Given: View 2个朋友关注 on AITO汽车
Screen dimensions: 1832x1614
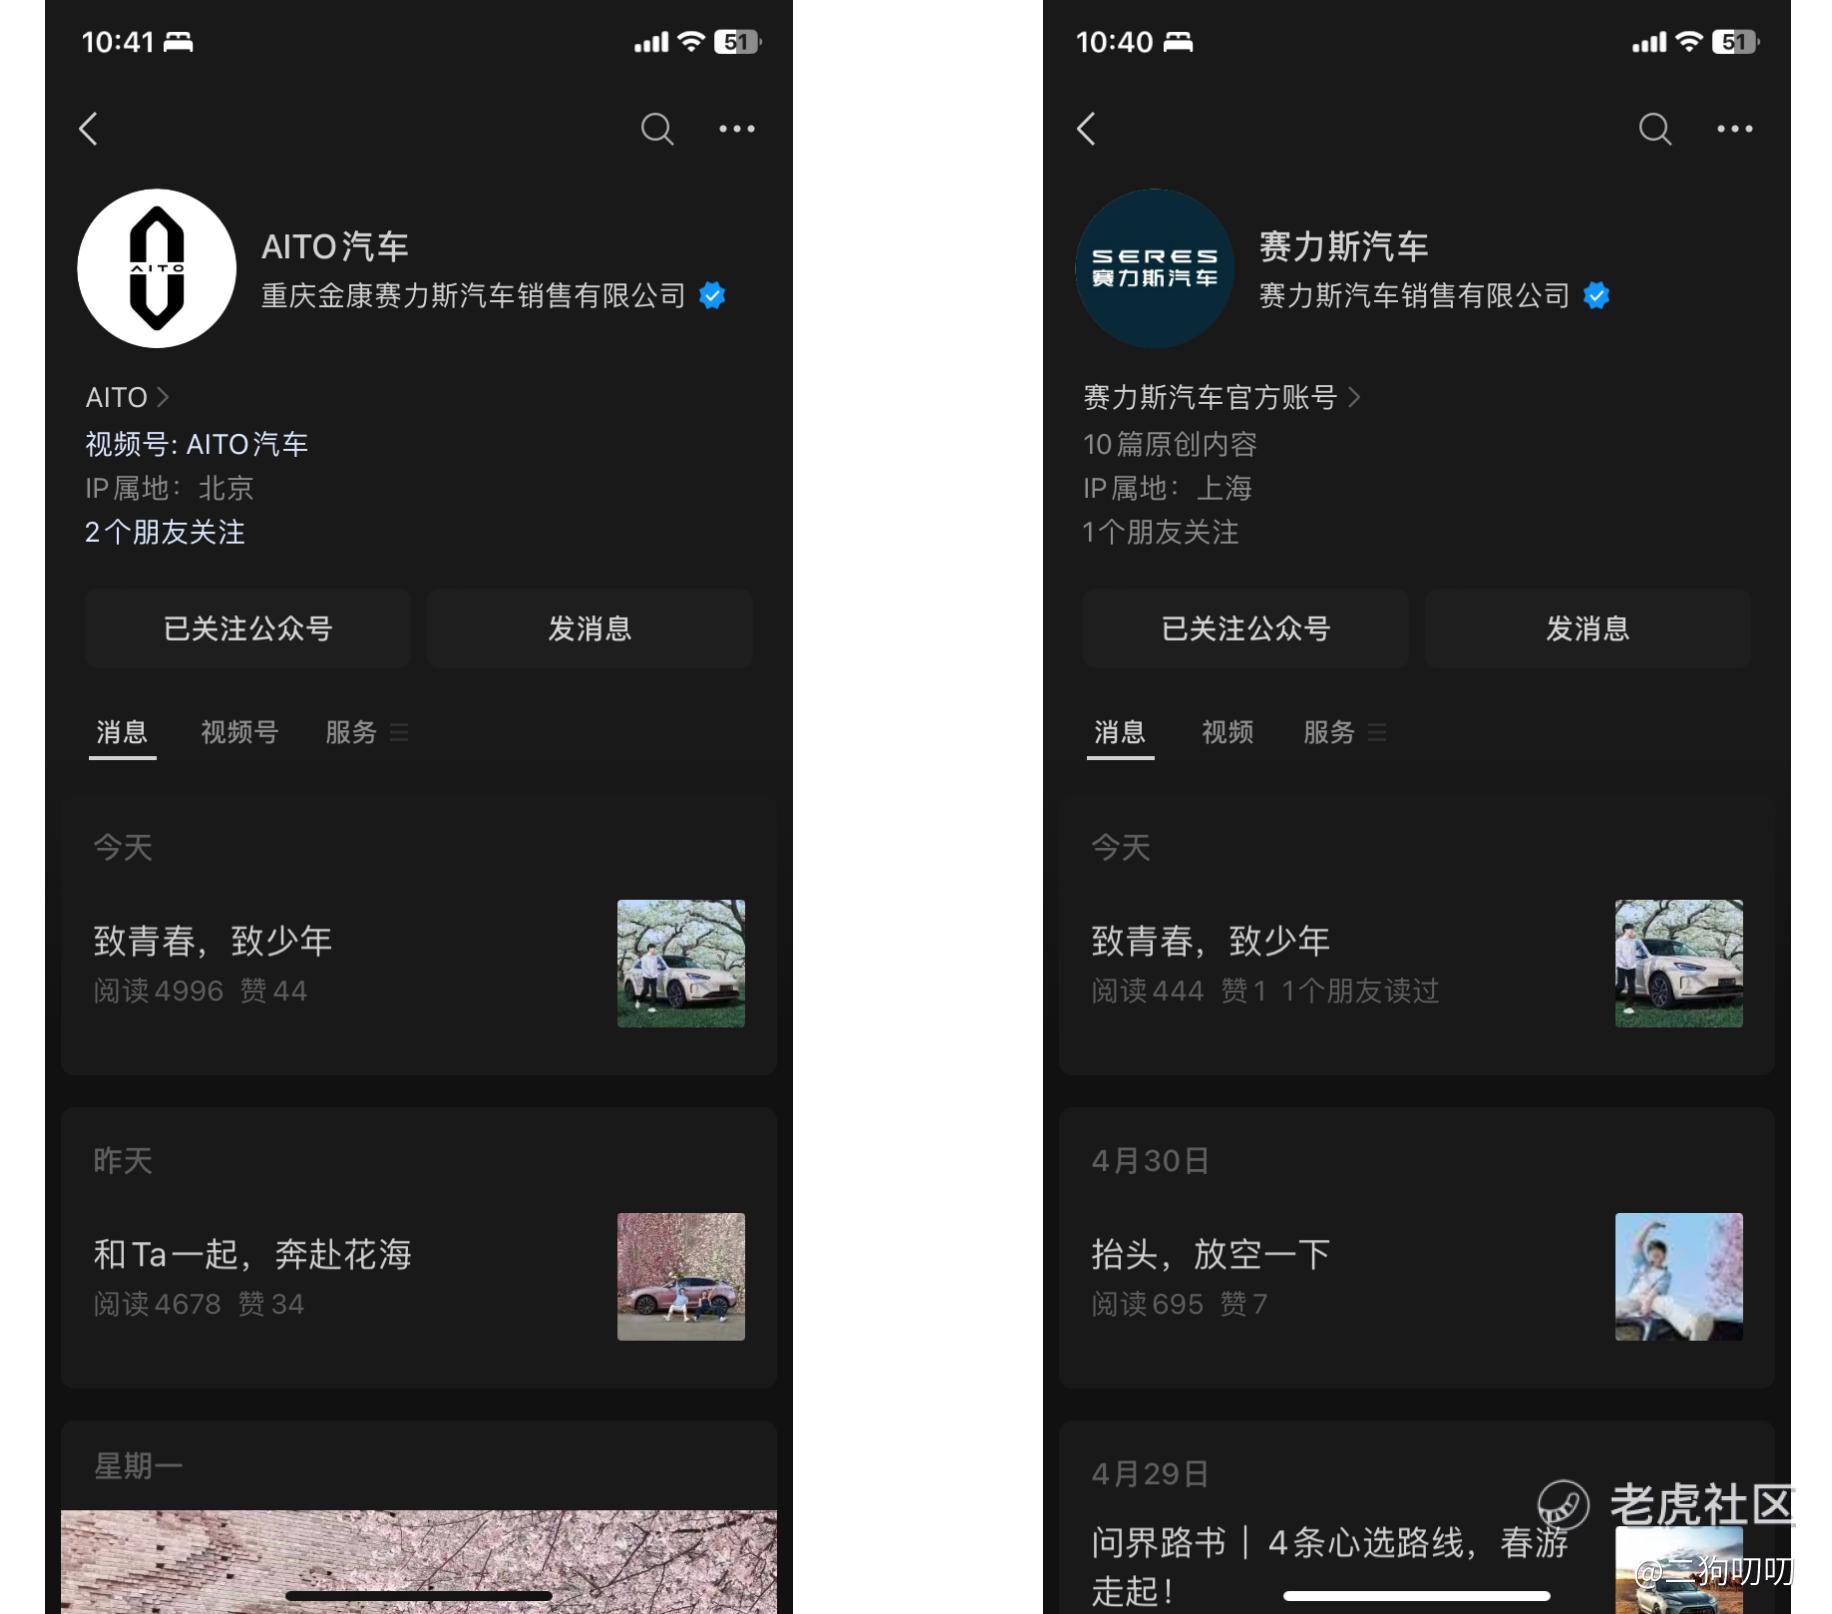Looking at the screenshot, I should pos(165,532).
